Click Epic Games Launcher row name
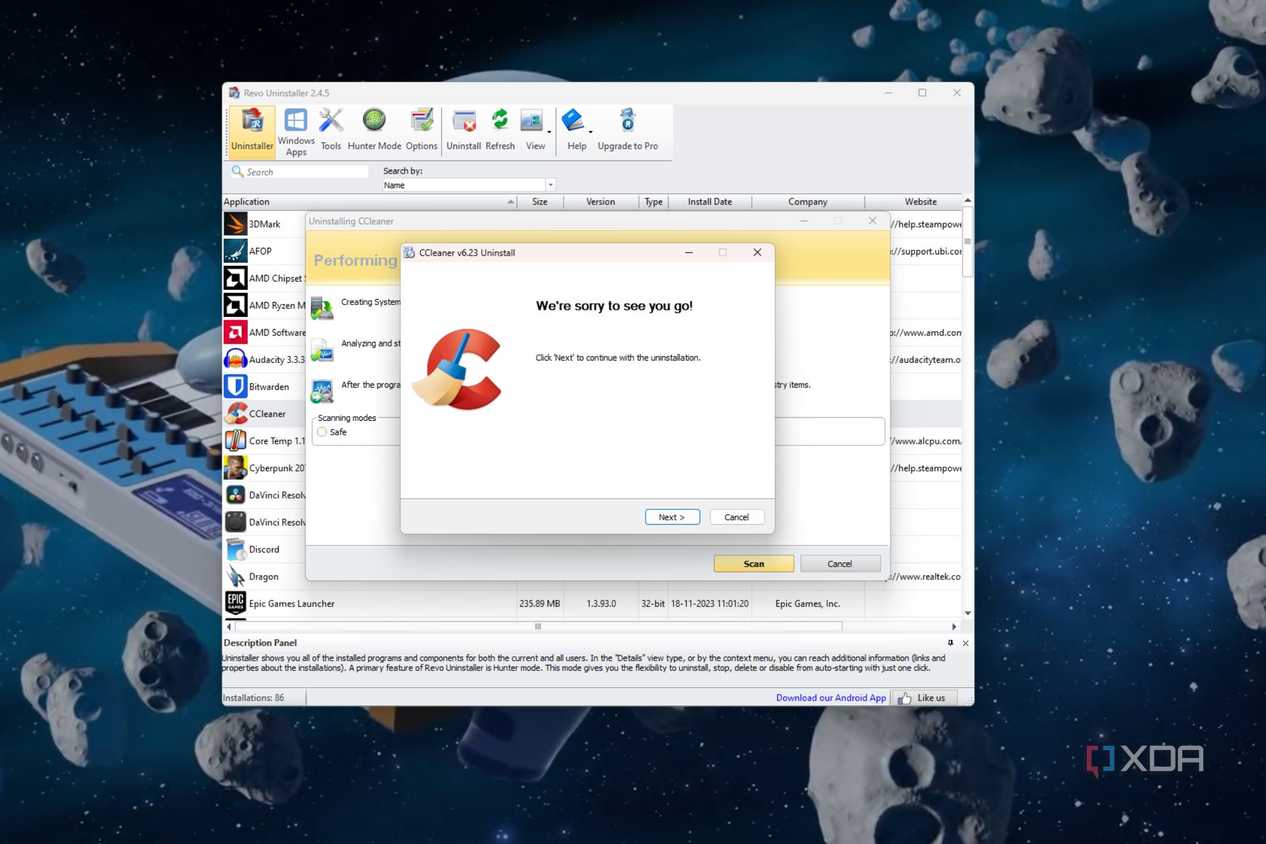 pyautogui.click(x=291, y=604)
